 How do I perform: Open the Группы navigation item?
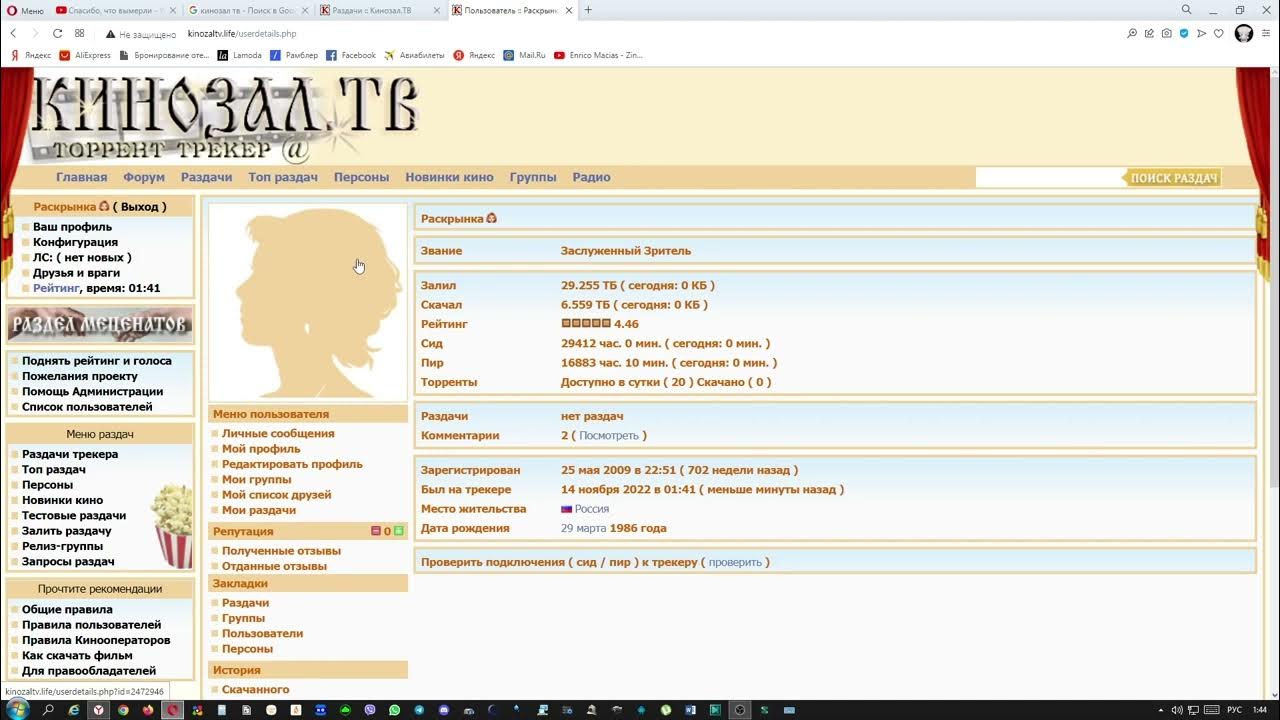coord(533,177)
